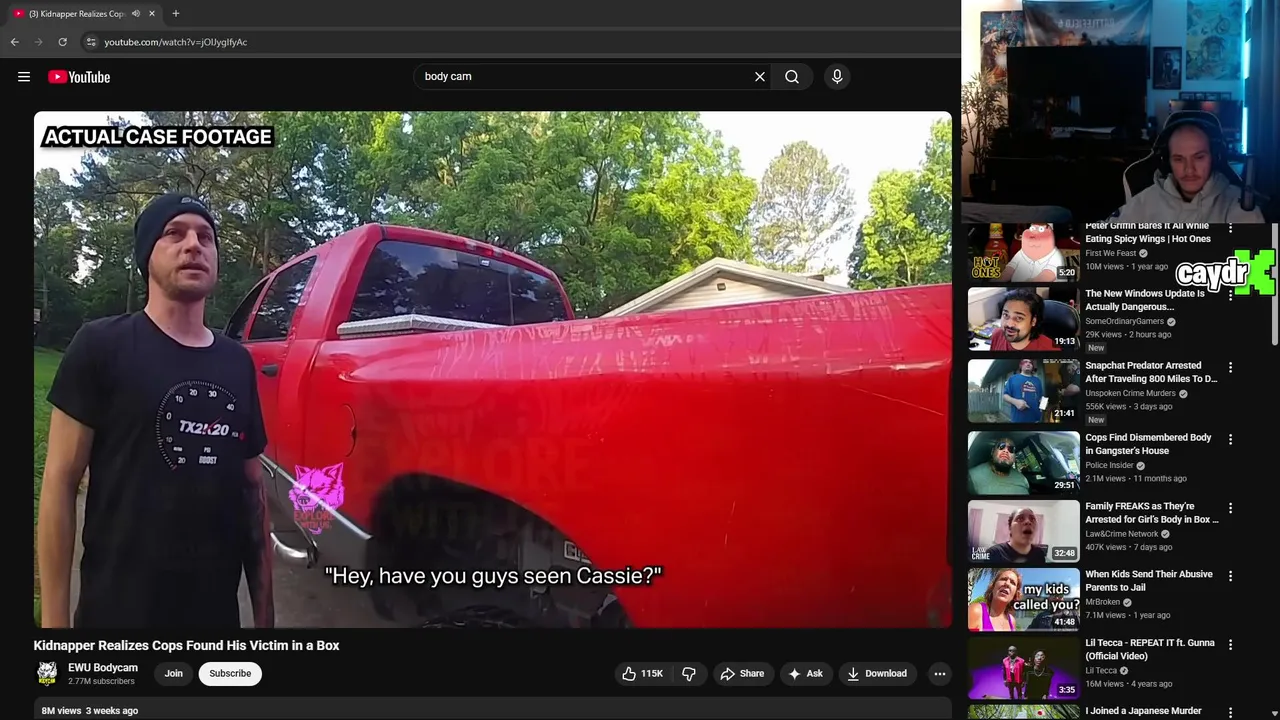Clear the search box text

pyautogui.click(x=760, y=77)
